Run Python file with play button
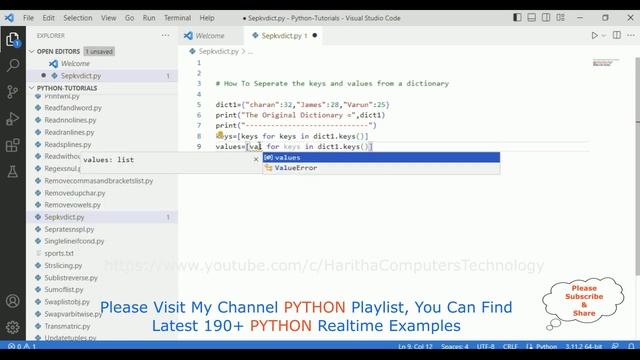640x360 pixels. (x=595, y=36)
